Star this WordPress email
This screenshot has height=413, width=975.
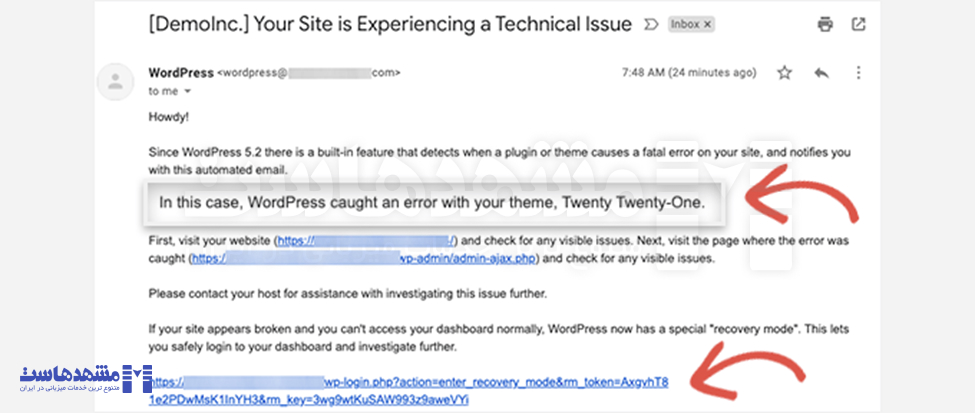pos(785,72)
